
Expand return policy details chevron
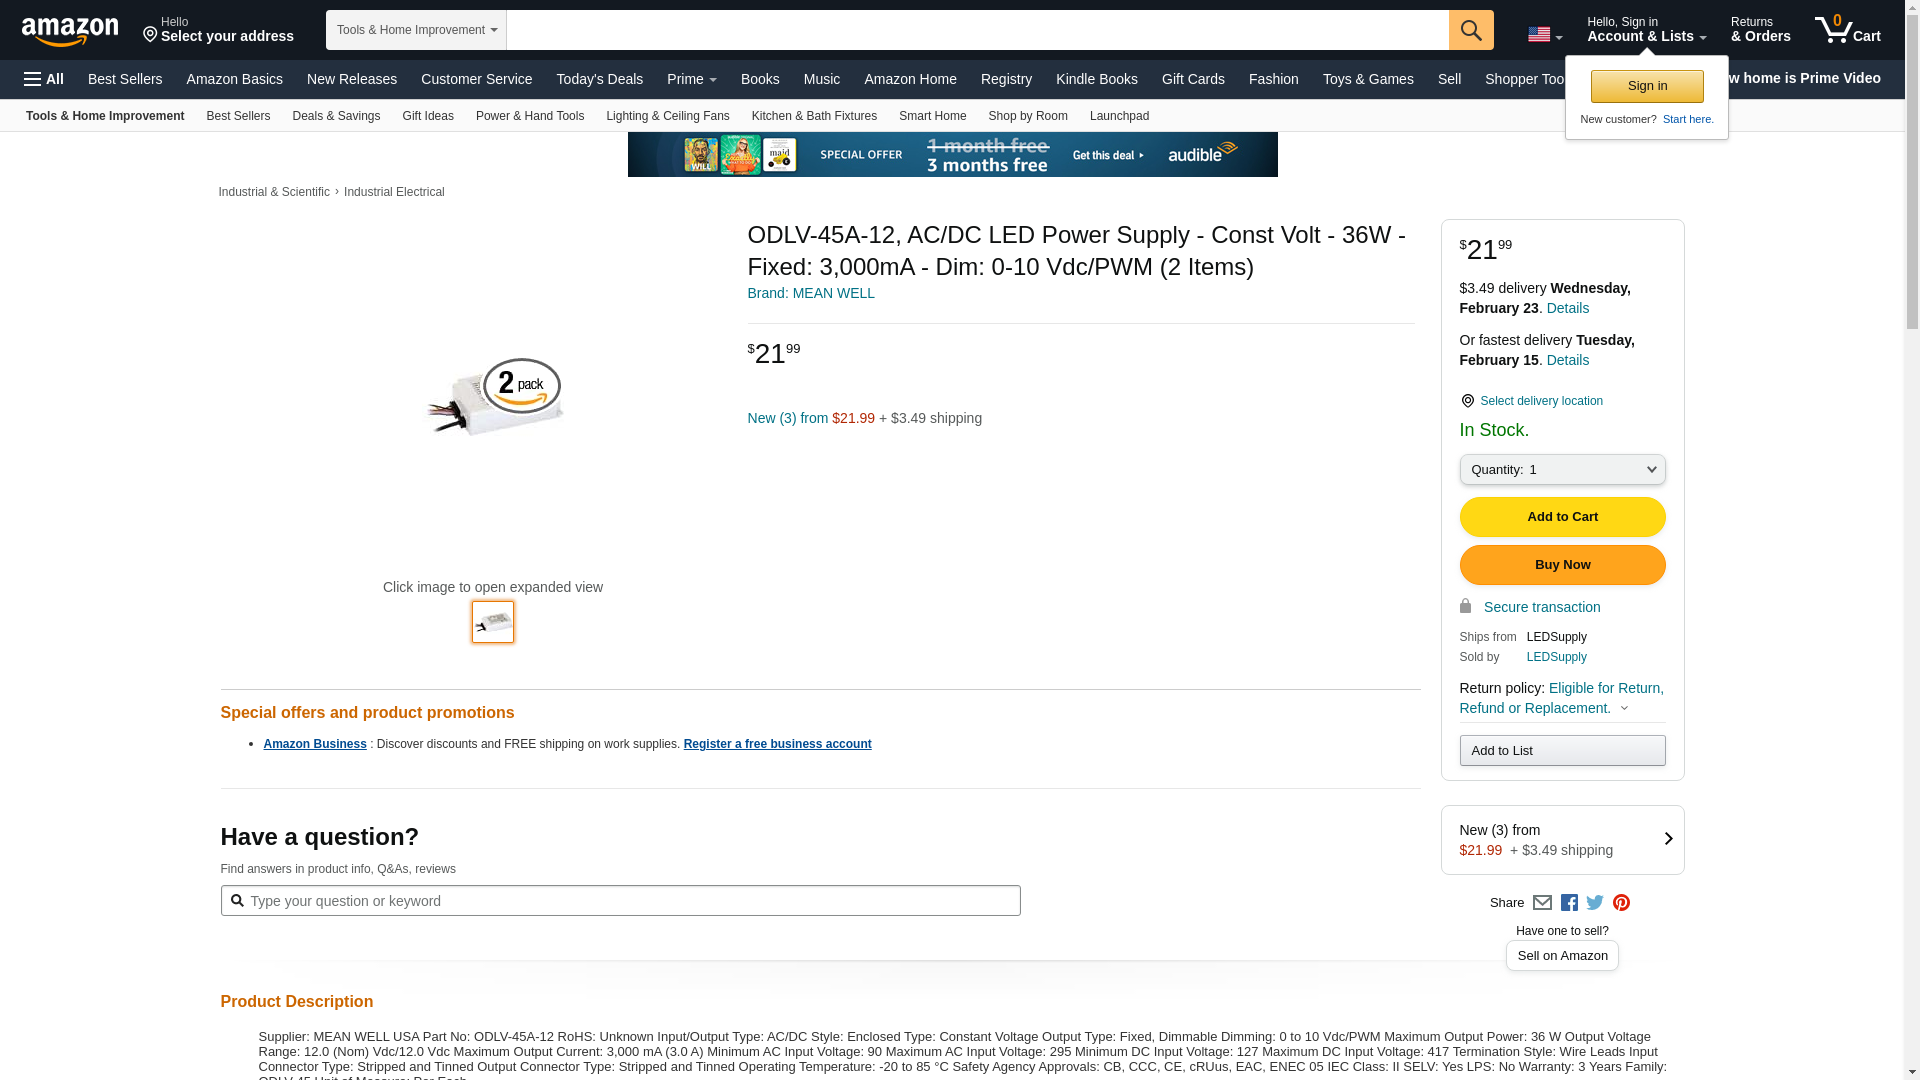click(x=1624, y=709)
